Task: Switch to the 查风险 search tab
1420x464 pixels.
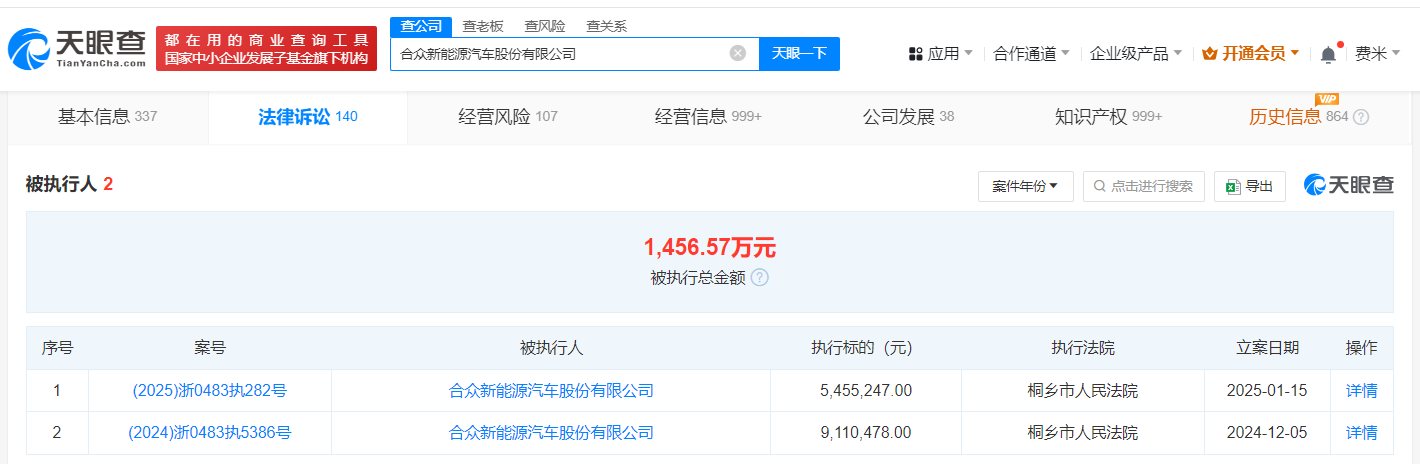Action: pyautogui.click(x=545, y=27)
